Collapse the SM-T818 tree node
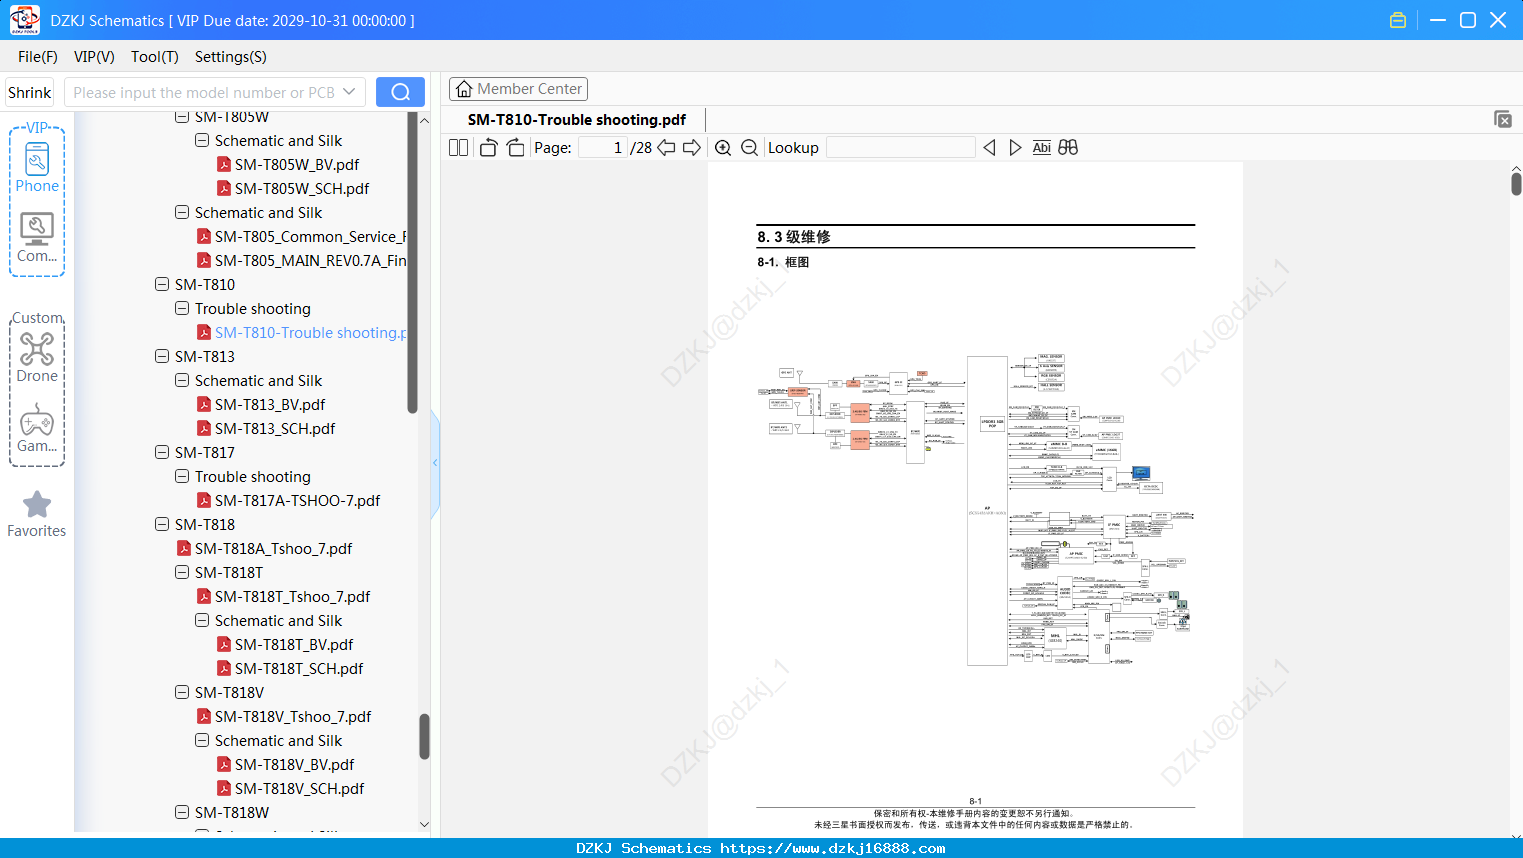The height and width of the screenshot is (858, 1523). [162, 524]
